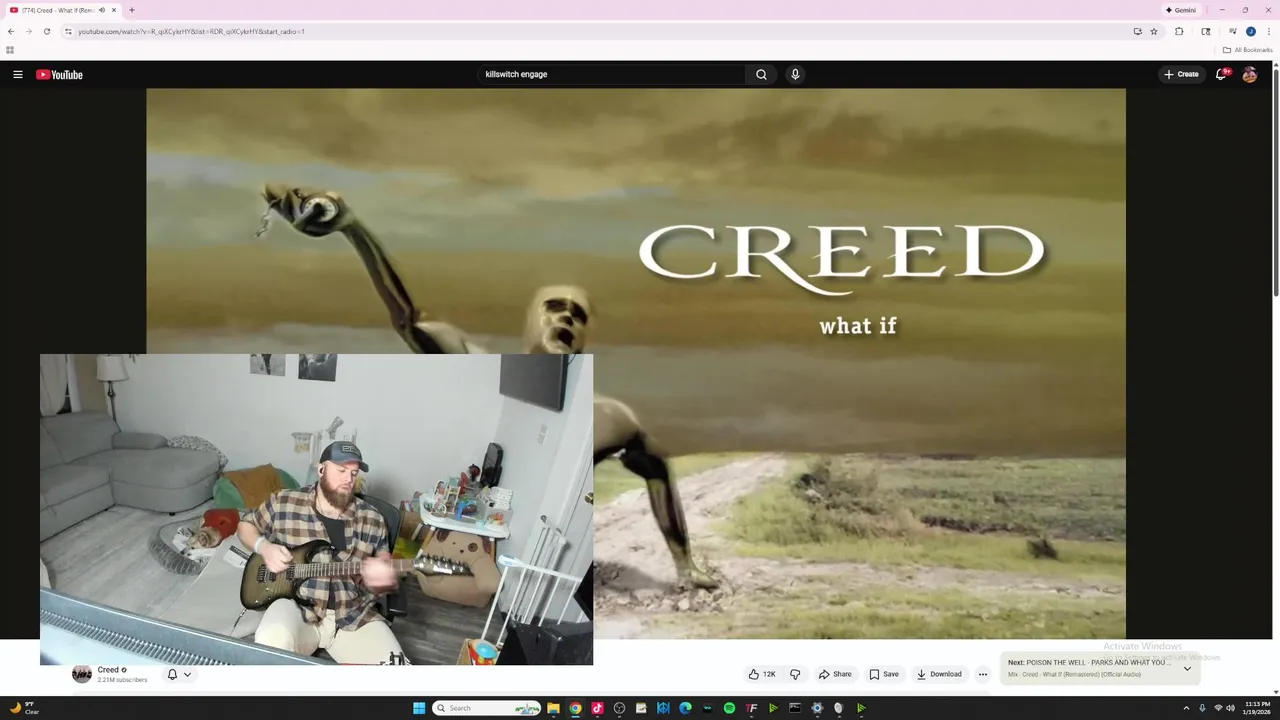Open the Chrome three-dot menu

click(1269, 31)
